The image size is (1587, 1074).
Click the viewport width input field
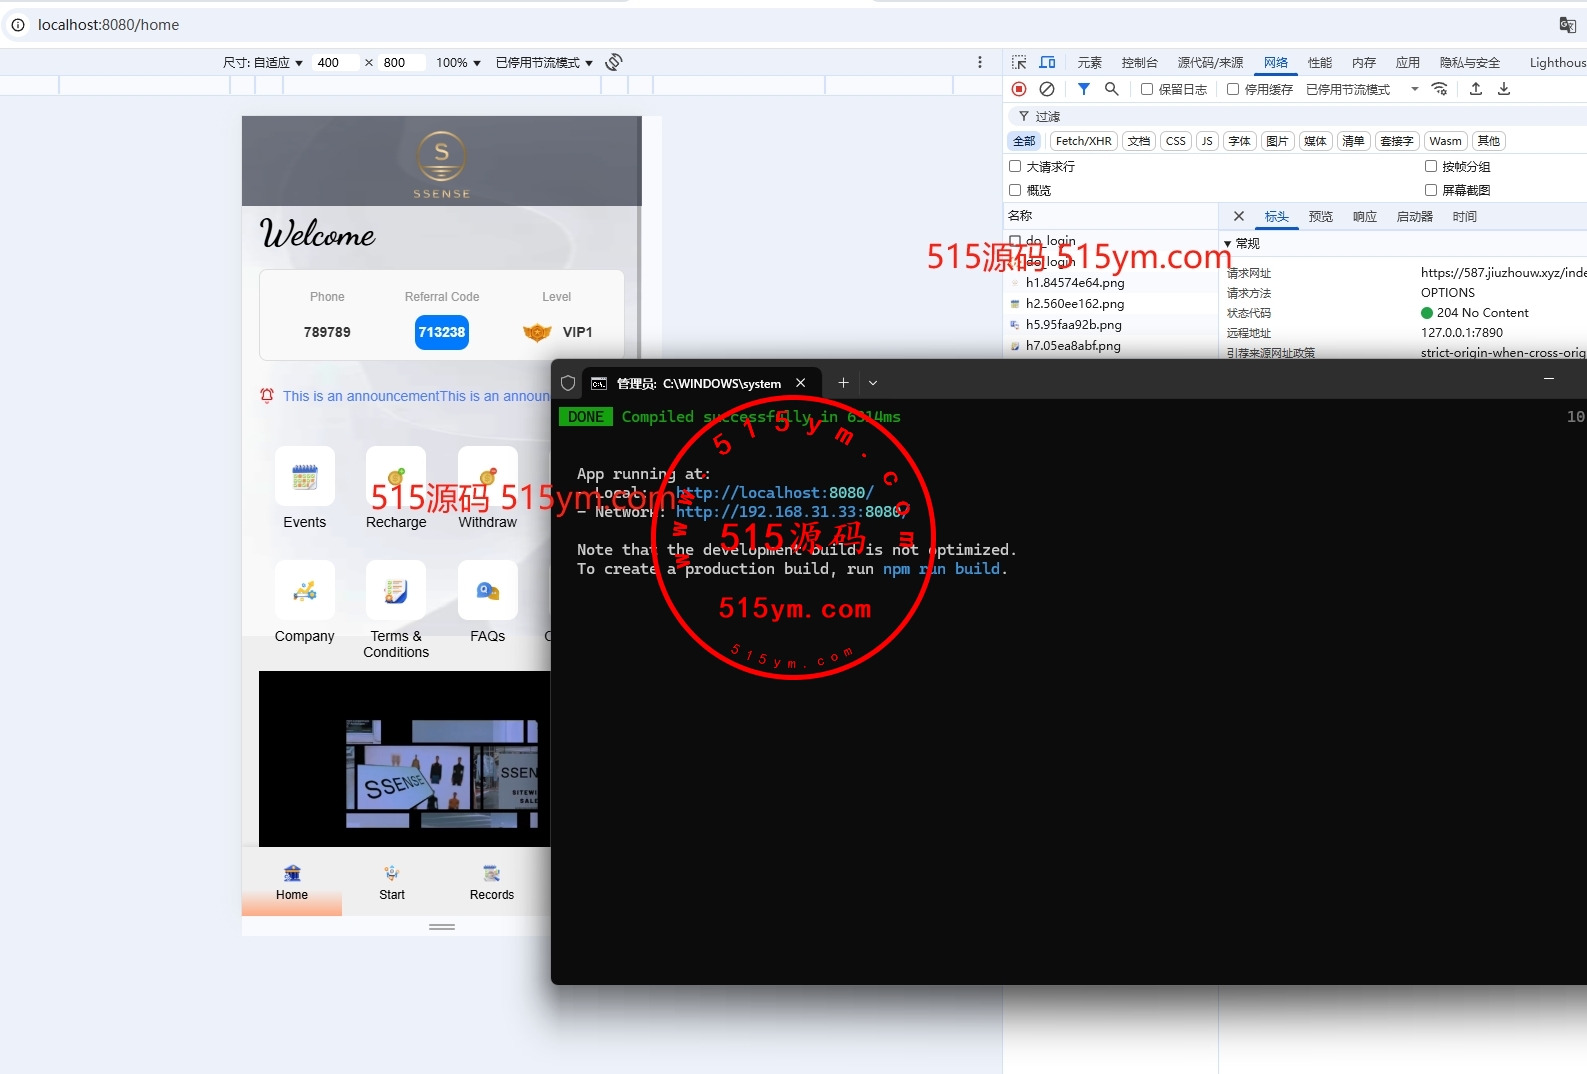pyautogui.click(x=334, y=62)
